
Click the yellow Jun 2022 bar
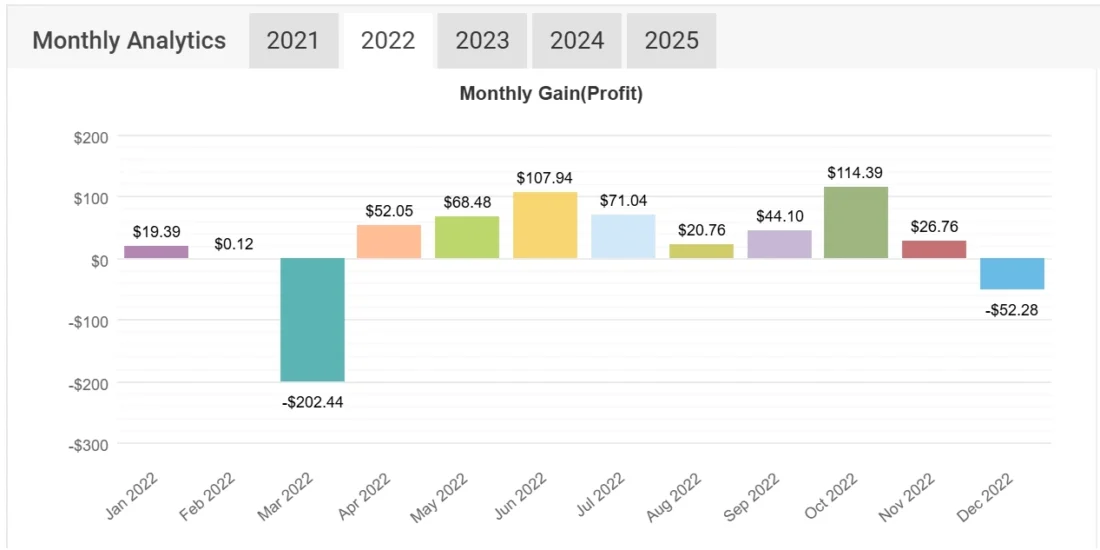coord(545,225)
